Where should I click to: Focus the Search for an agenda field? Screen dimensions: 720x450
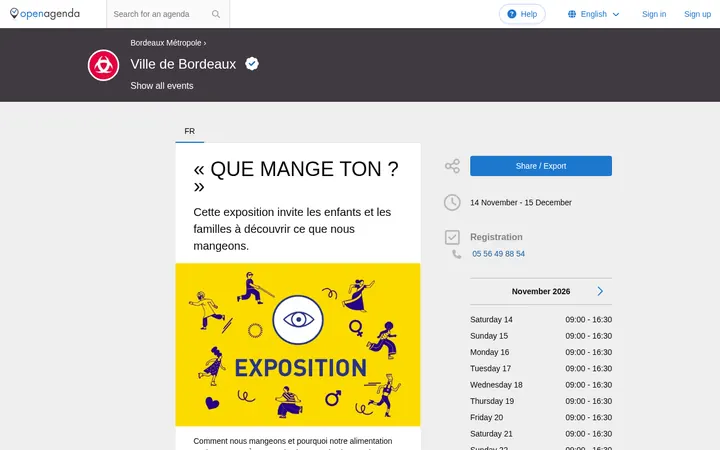point(159,14)
